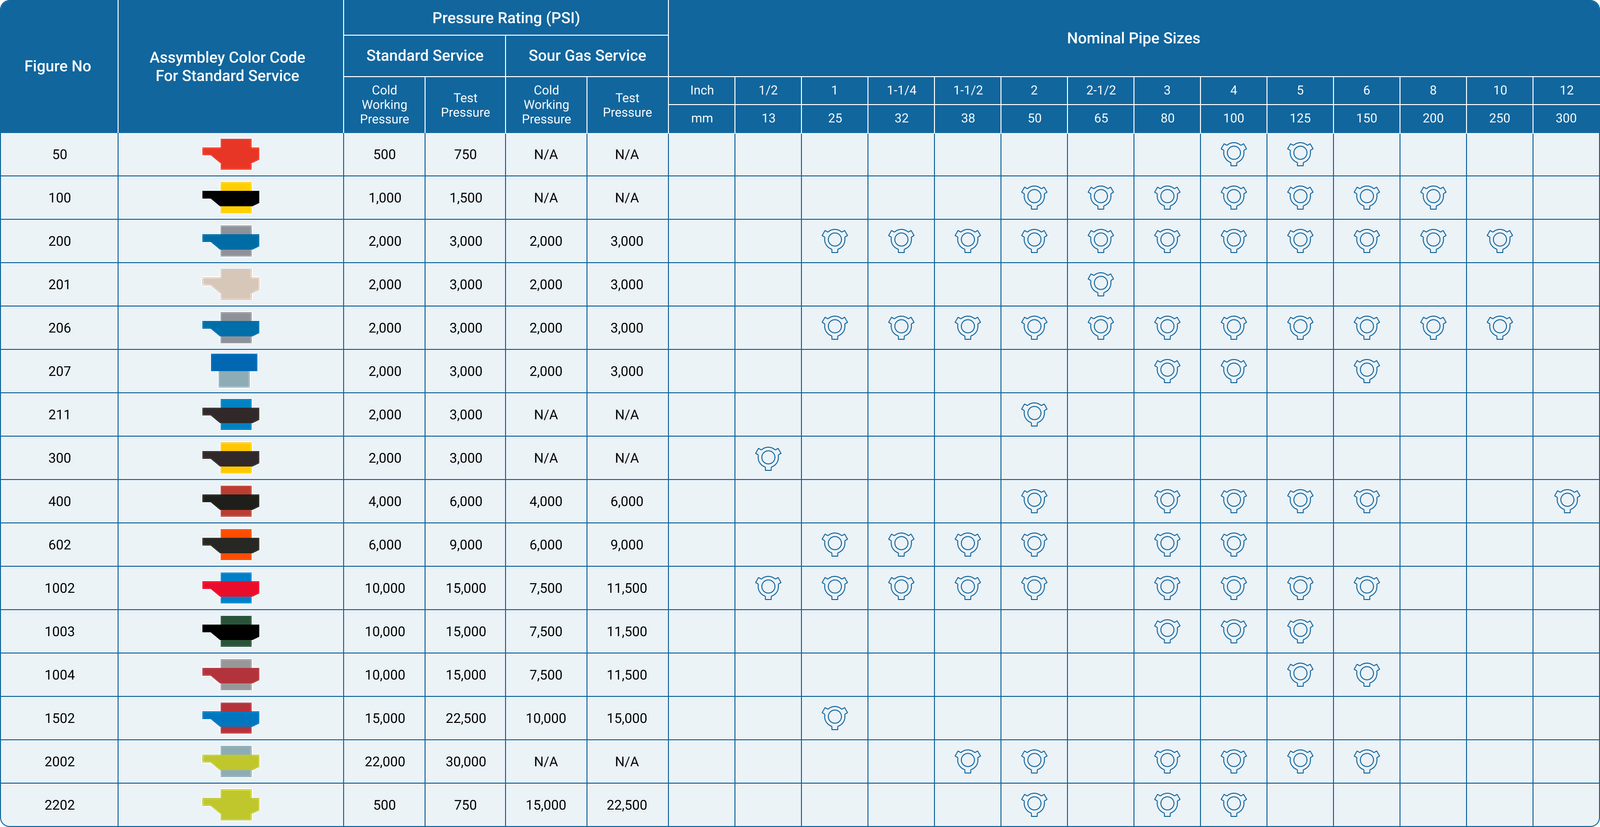Select the beige assembly icon for Figure 201

click(231, 285)
